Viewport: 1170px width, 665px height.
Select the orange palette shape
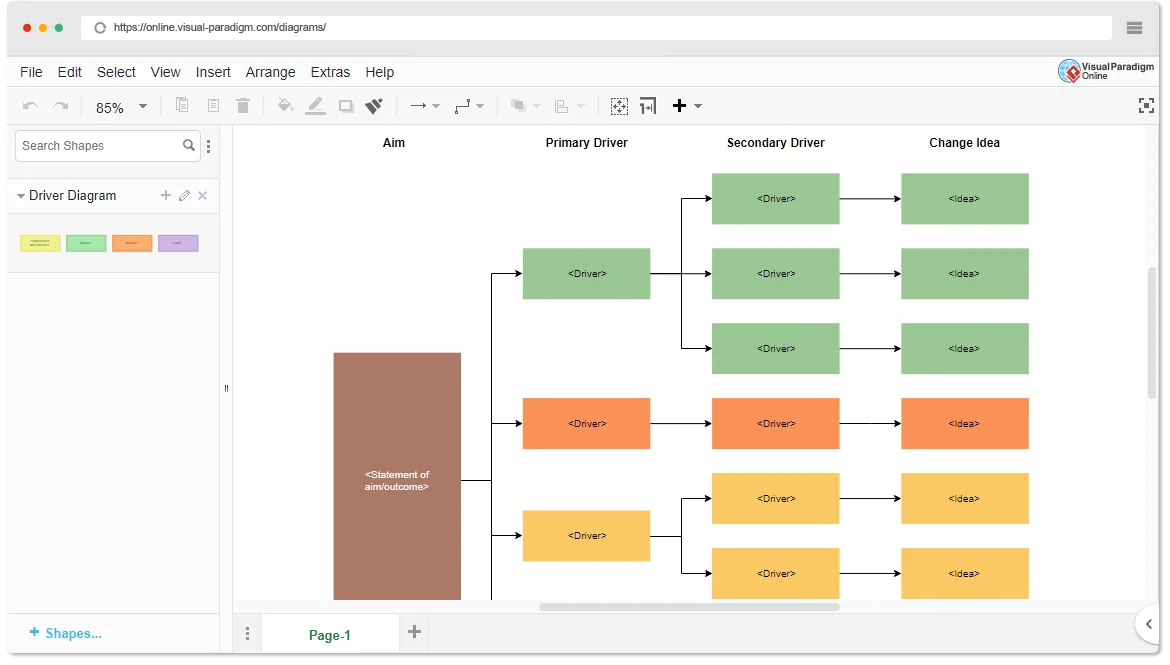[132, 243]
